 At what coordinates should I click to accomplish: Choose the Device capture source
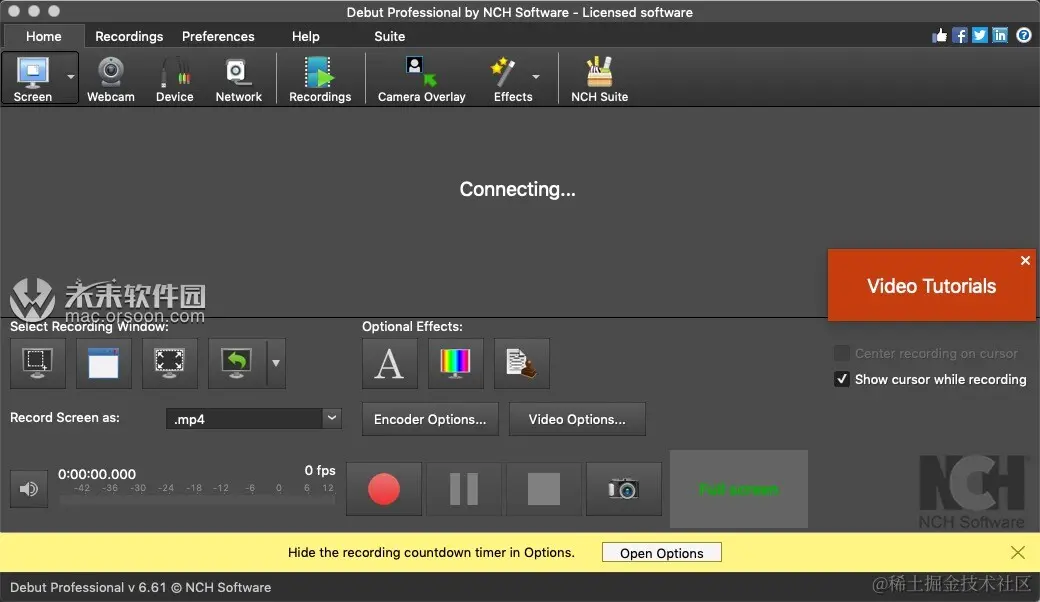coord(174,79)
